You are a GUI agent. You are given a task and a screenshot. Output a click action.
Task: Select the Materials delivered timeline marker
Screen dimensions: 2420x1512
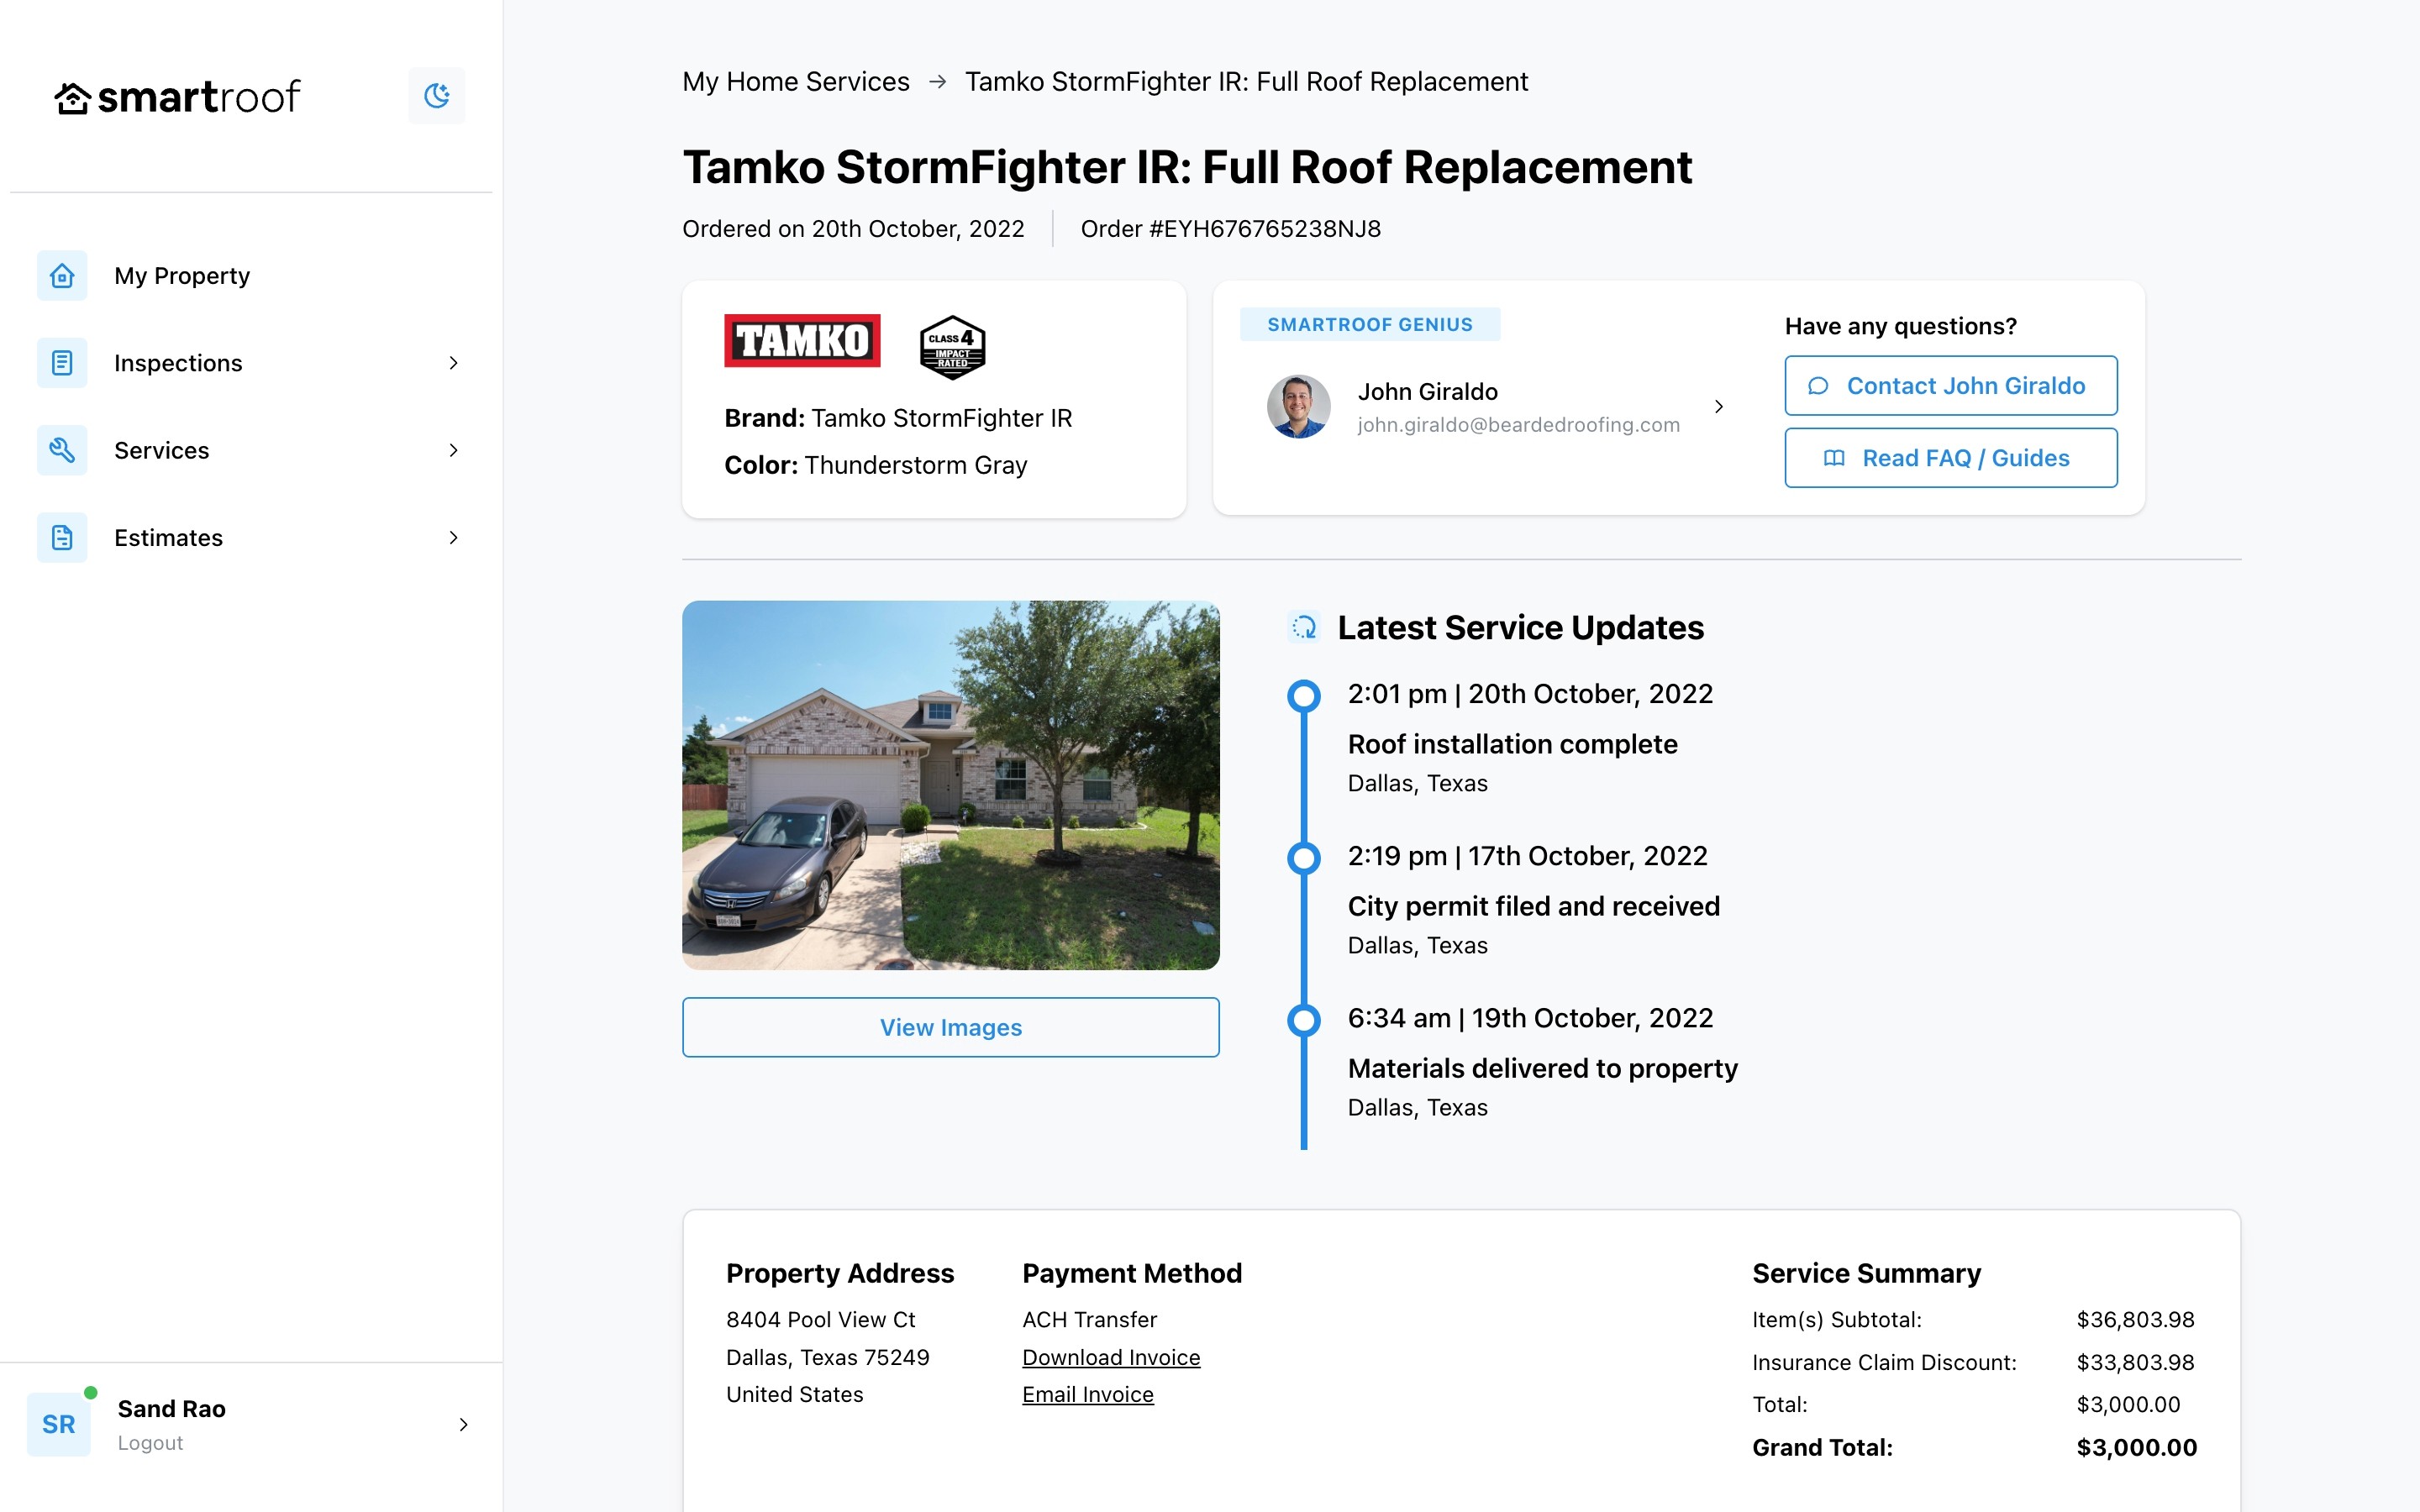pos(1304,1020)
